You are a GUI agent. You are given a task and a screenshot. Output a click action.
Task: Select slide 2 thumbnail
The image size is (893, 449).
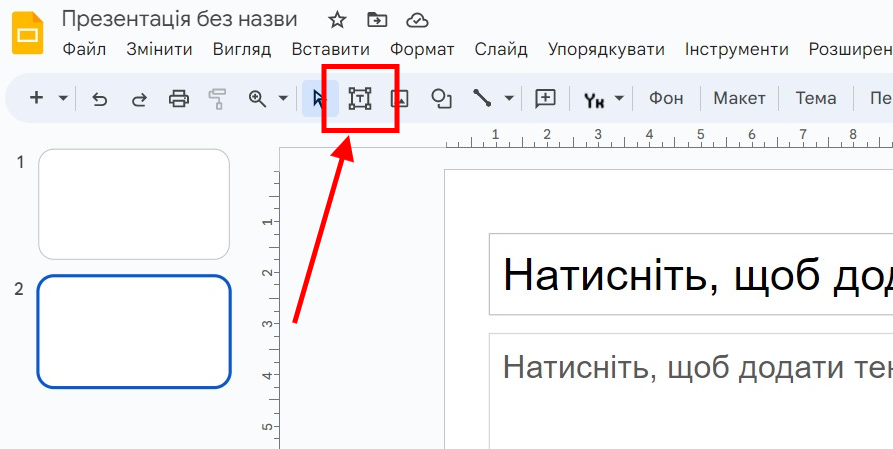pos(134,332)
